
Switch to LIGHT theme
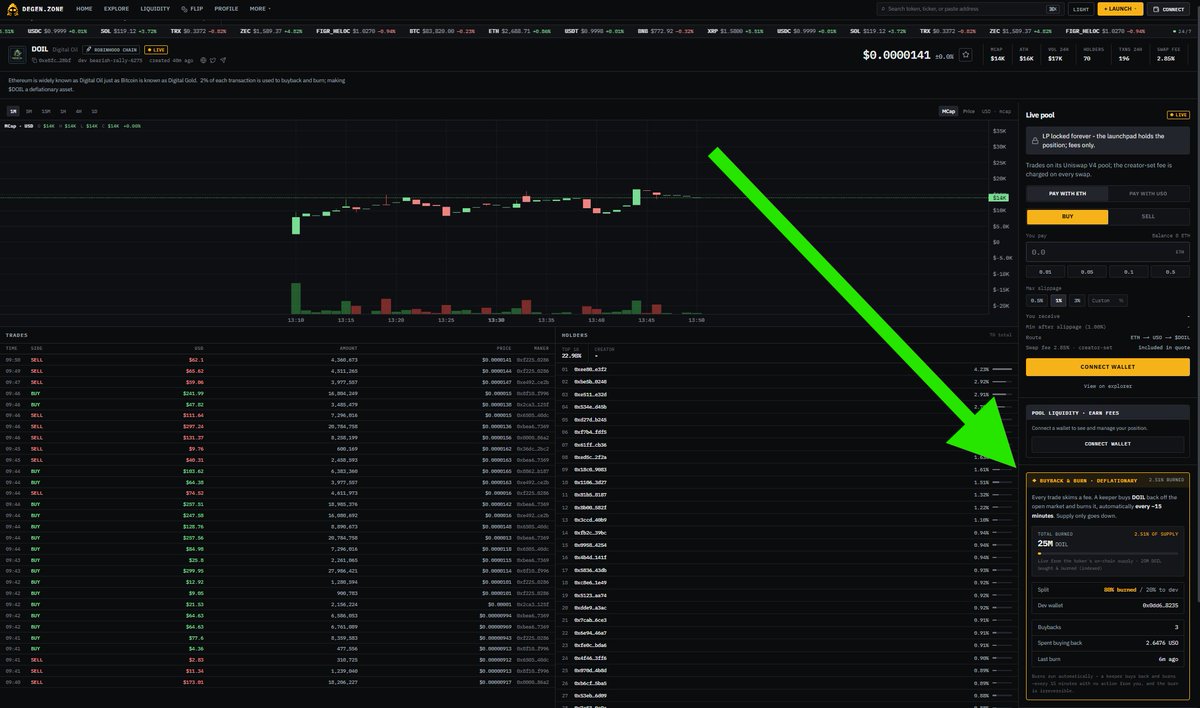[1080, 8]
